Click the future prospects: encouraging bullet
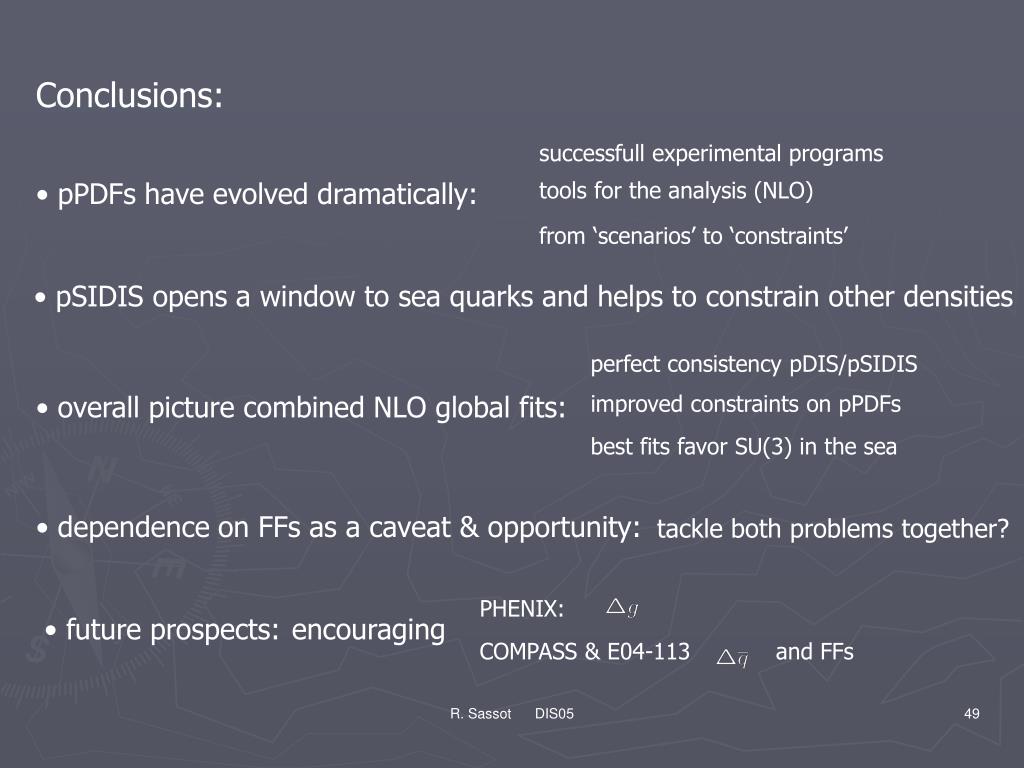The width and height of the screenshot is (1024, 768). 245,631
